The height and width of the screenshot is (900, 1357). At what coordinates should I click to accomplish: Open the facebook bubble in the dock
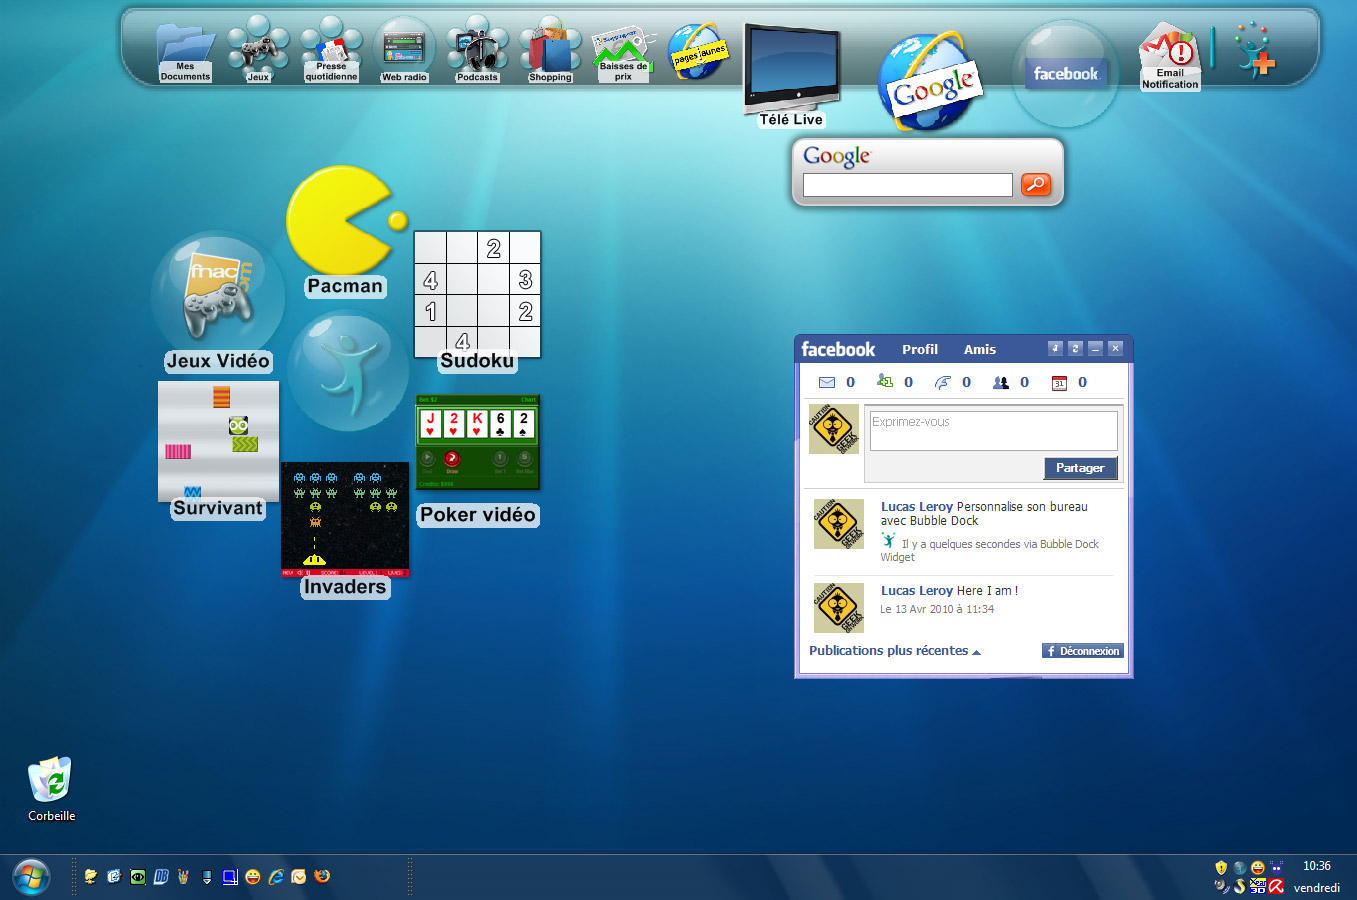pyautogui.click(x=1066, y=74)
